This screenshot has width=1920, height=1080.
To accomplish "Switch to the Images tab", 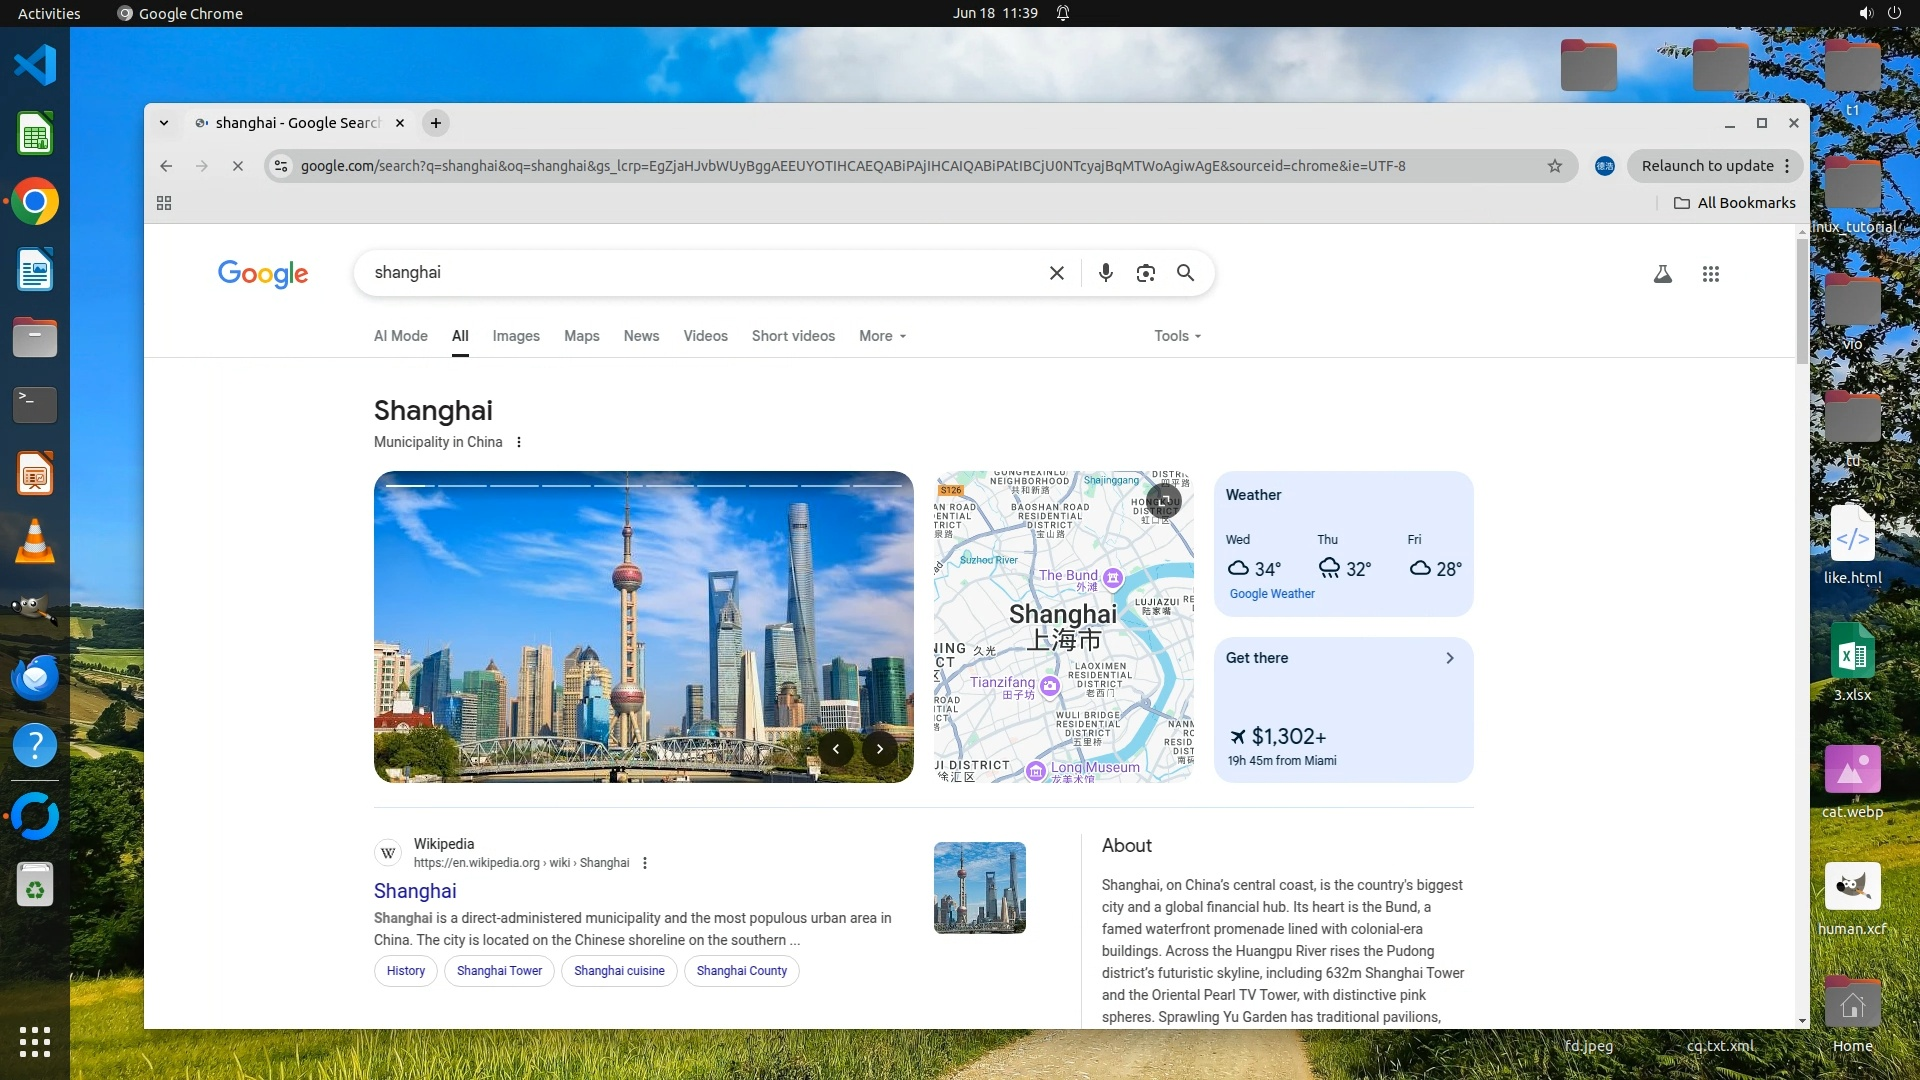I will click(x=516, y=336).
